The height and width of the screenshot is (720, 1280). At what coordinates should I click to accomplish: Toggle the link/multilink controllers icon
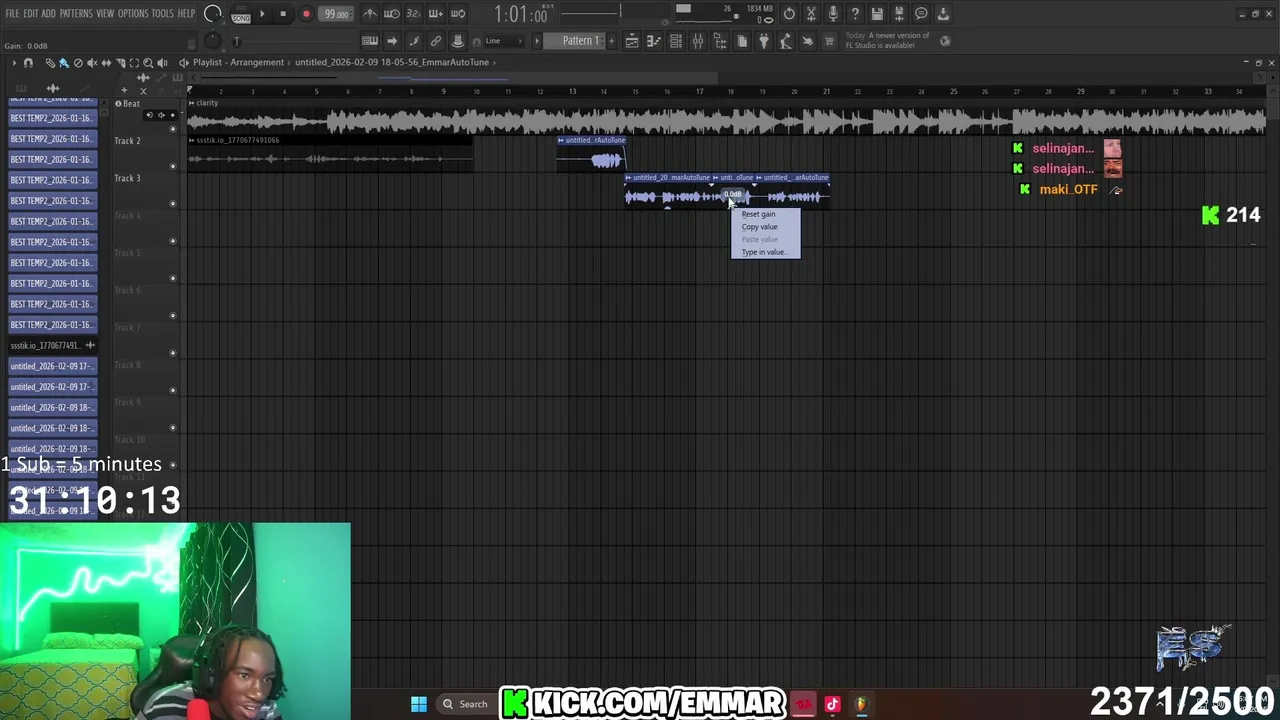pyautogui.click(x=436, y=41)
